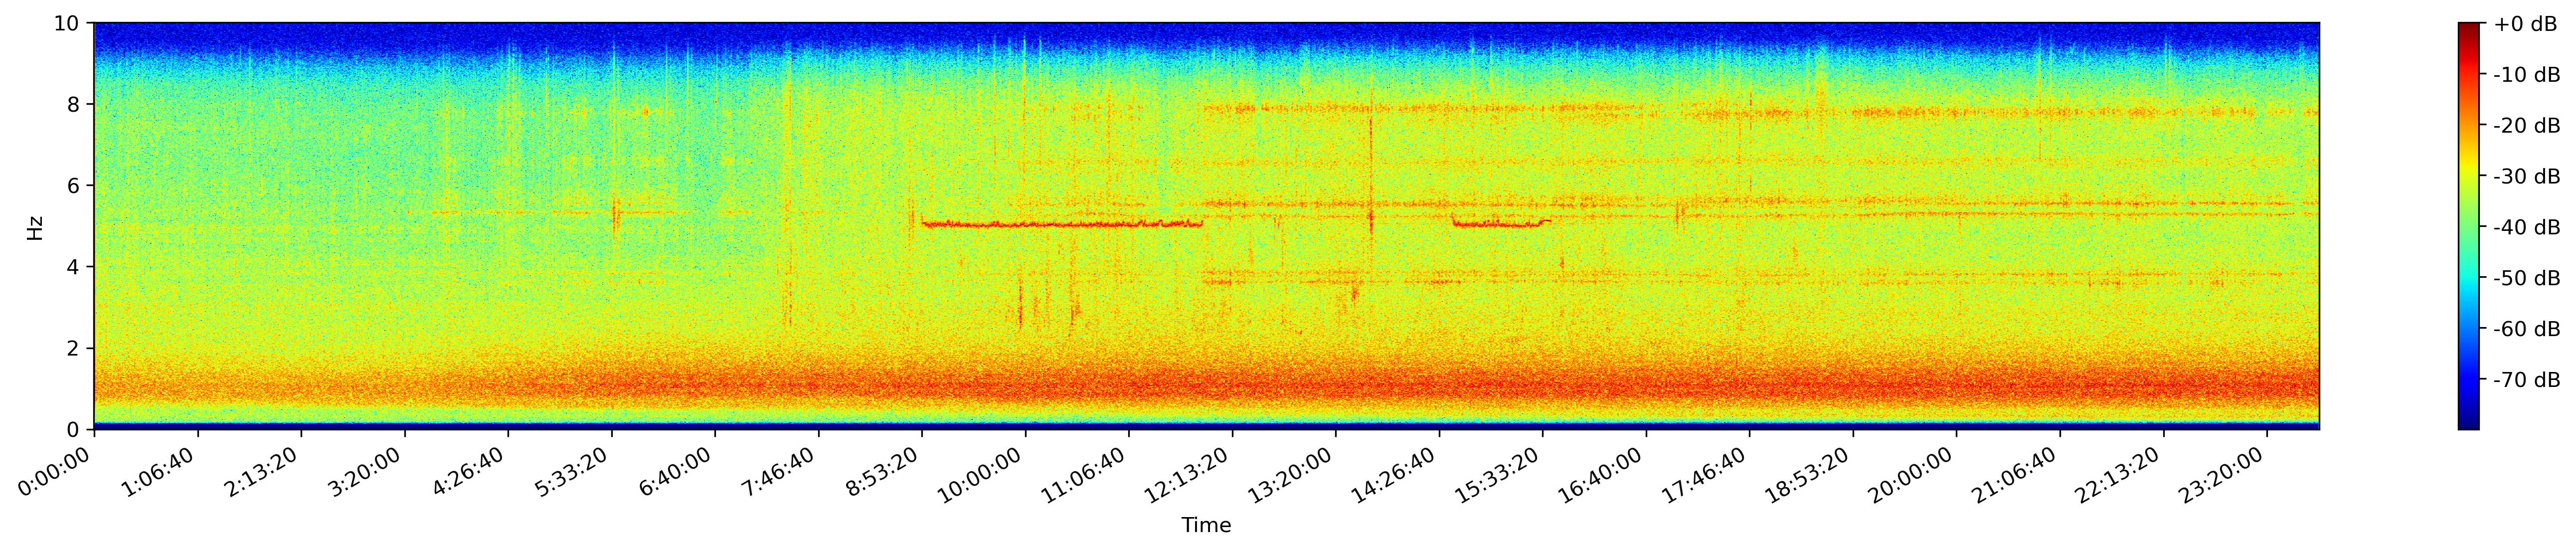Screen dimensions: 2576x551
Task: Click the -50 dB colorbar label
Action: coord(2527,278)
